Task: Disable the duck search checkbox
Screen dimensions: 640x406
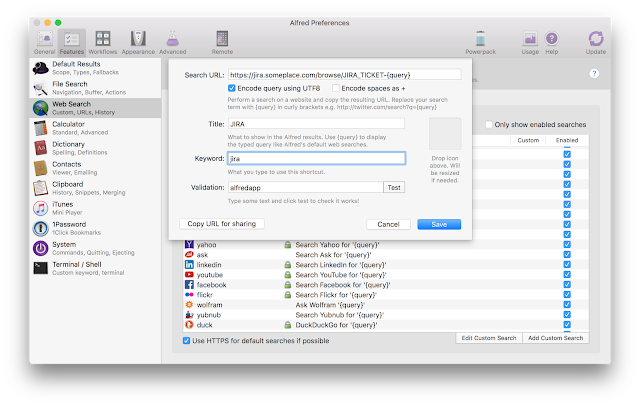Action: tap(567, 324)
